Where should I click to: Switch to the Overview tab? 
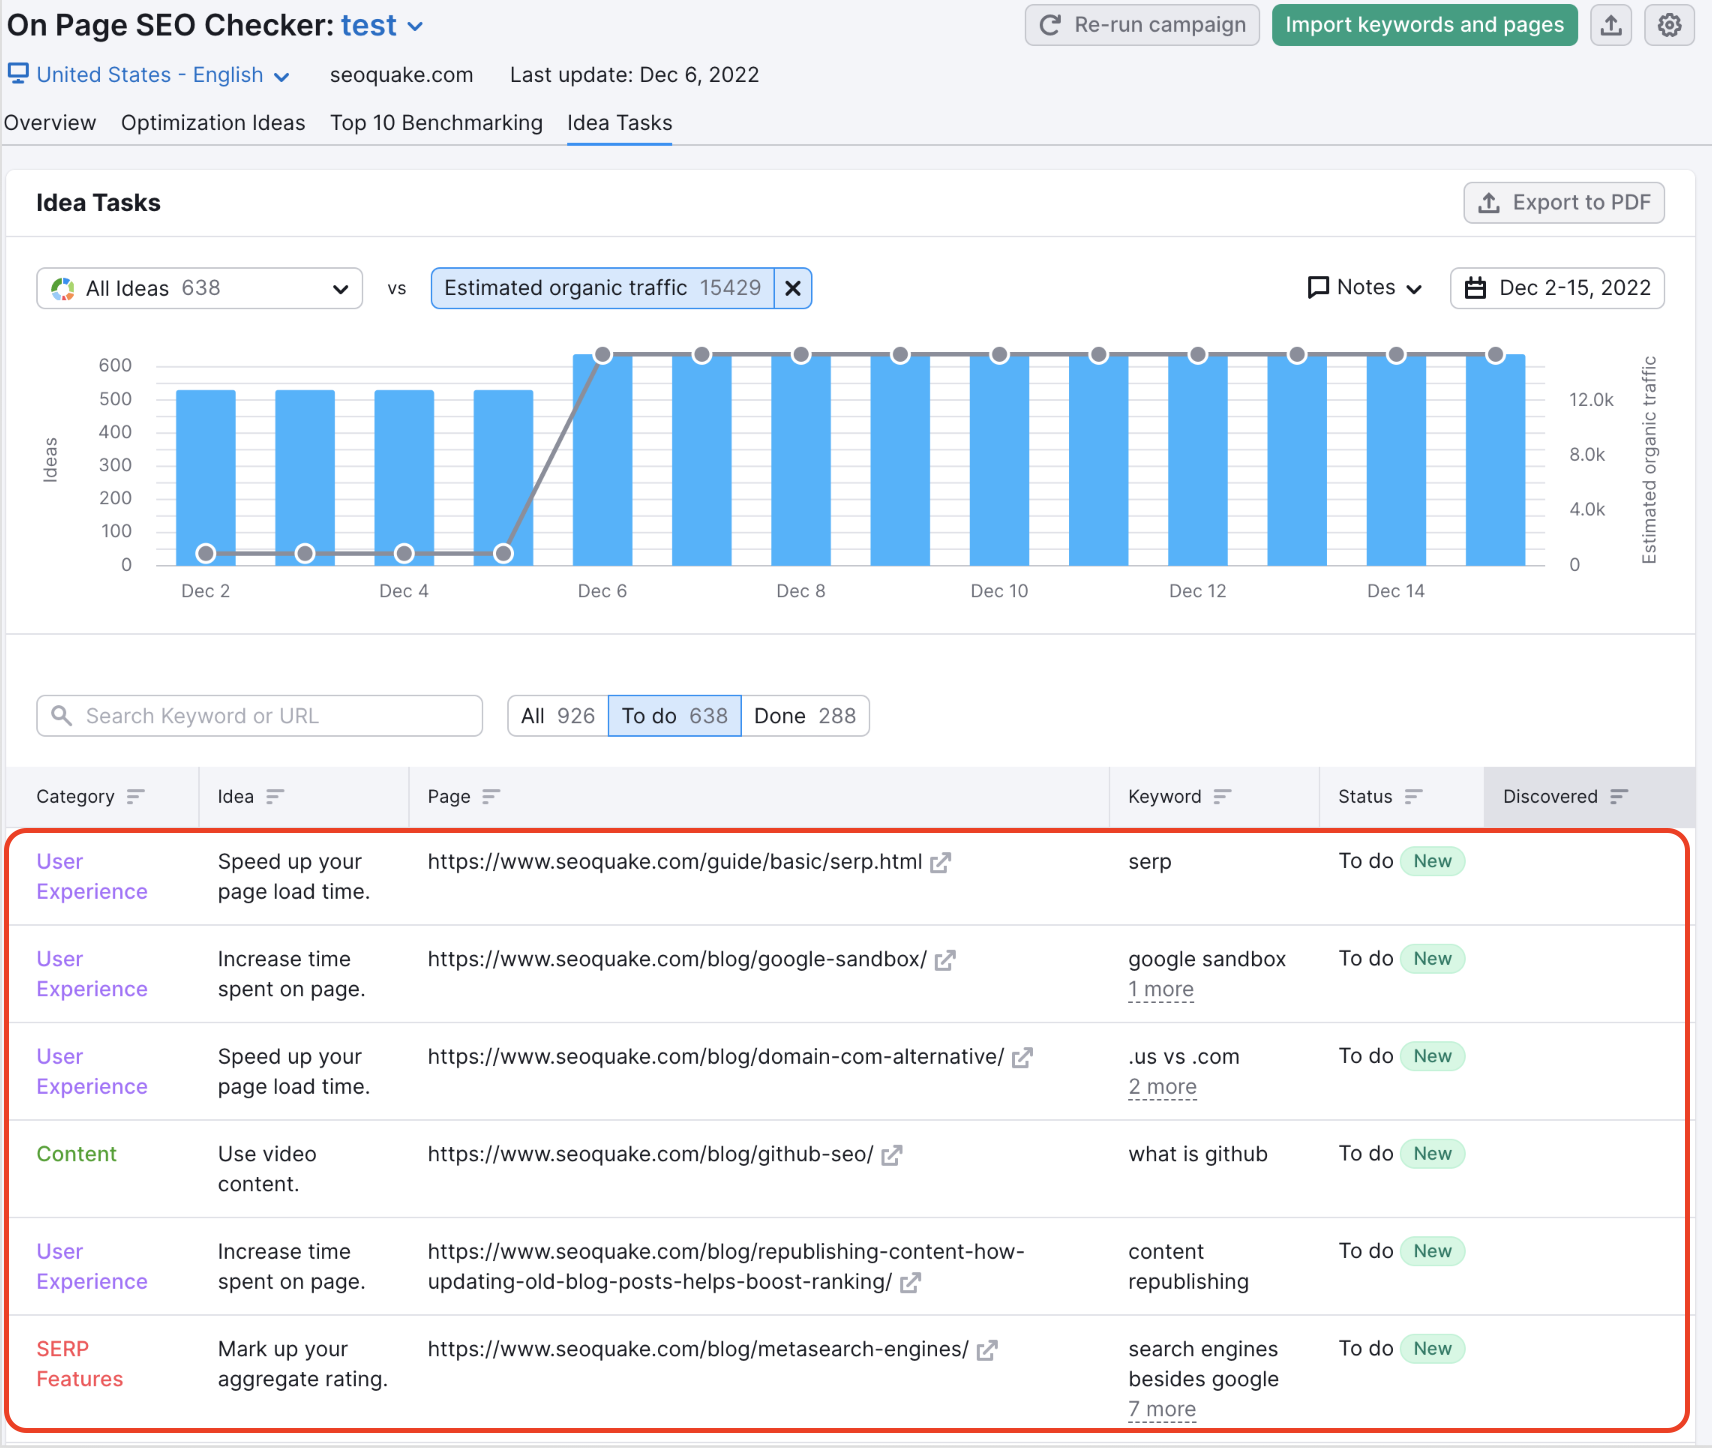[50, 123]
